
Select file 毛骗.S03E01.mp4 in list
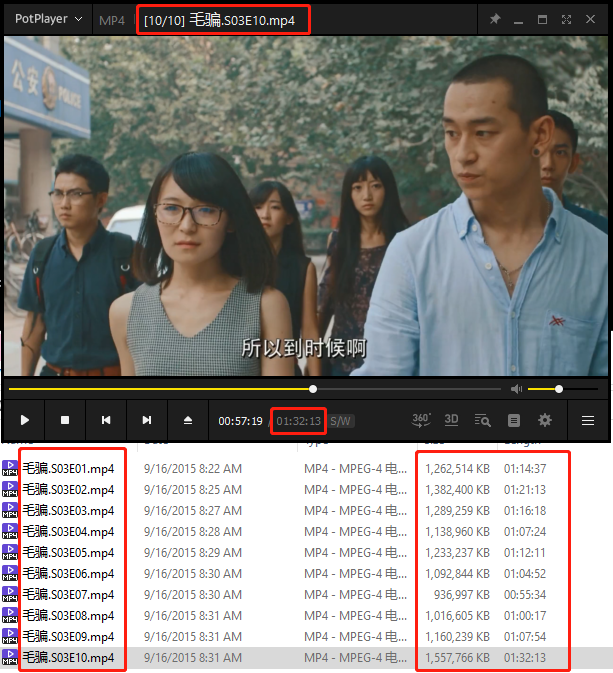68,469
